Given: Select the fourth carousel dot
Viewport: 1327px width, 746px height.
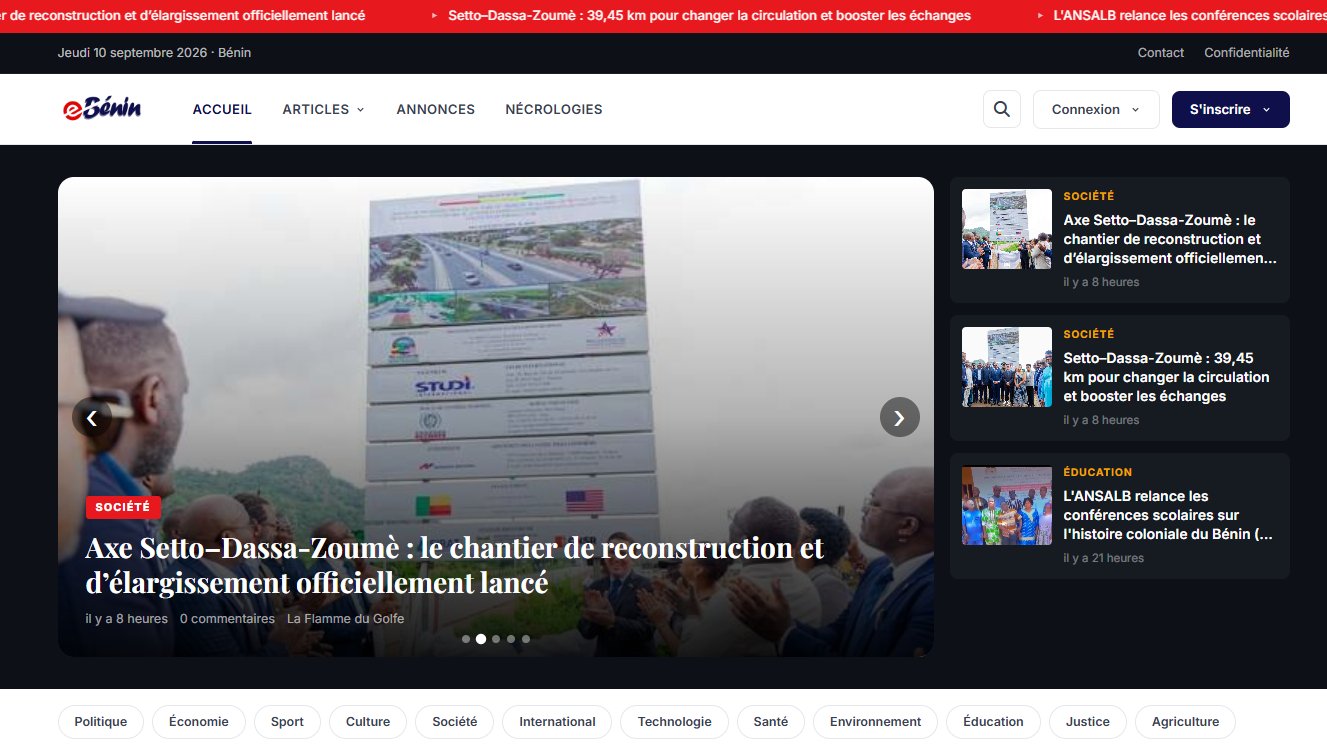Looking at the screenshot, I should [x=511, y=639].
